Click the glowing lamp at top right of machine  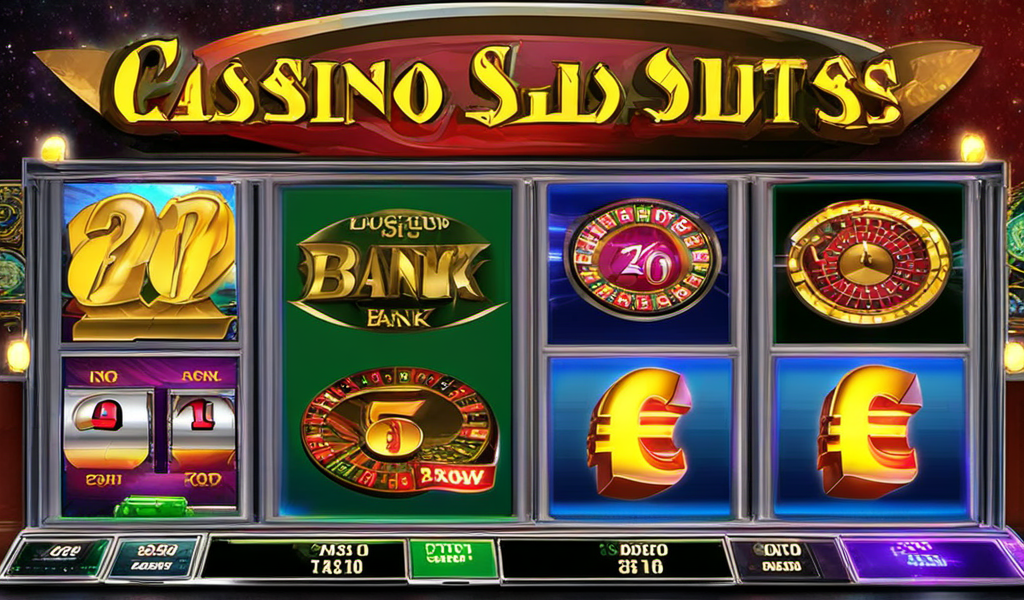[972, 148]
